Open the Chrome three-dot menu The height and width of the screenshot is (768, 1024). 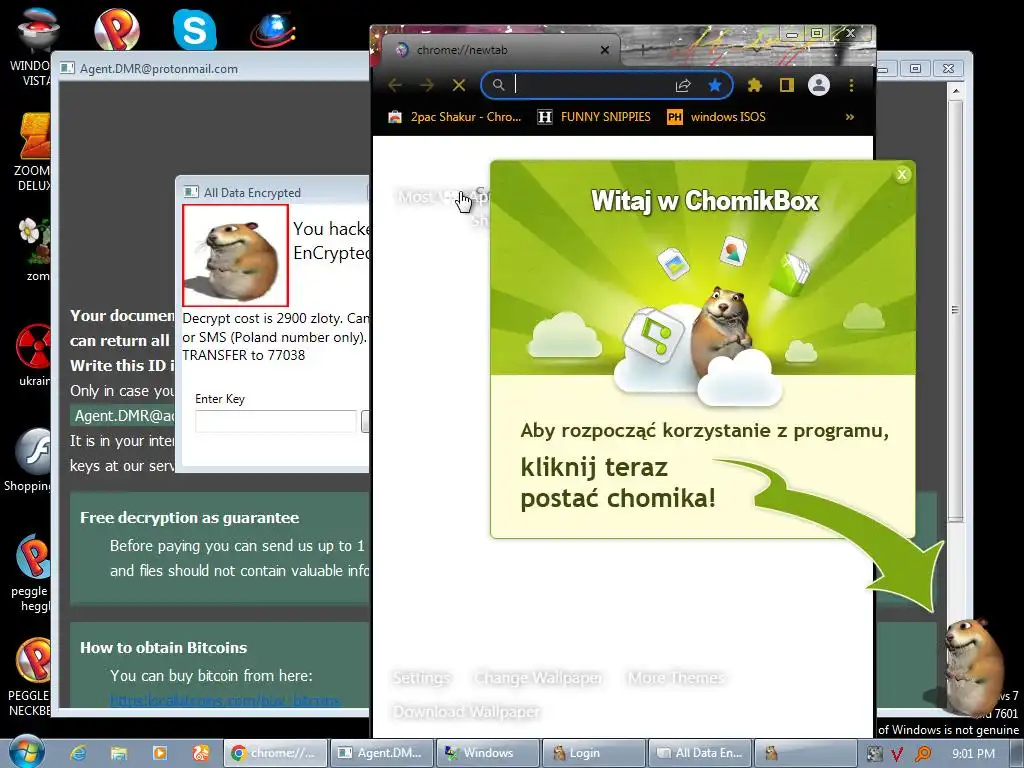coord(851,85)
